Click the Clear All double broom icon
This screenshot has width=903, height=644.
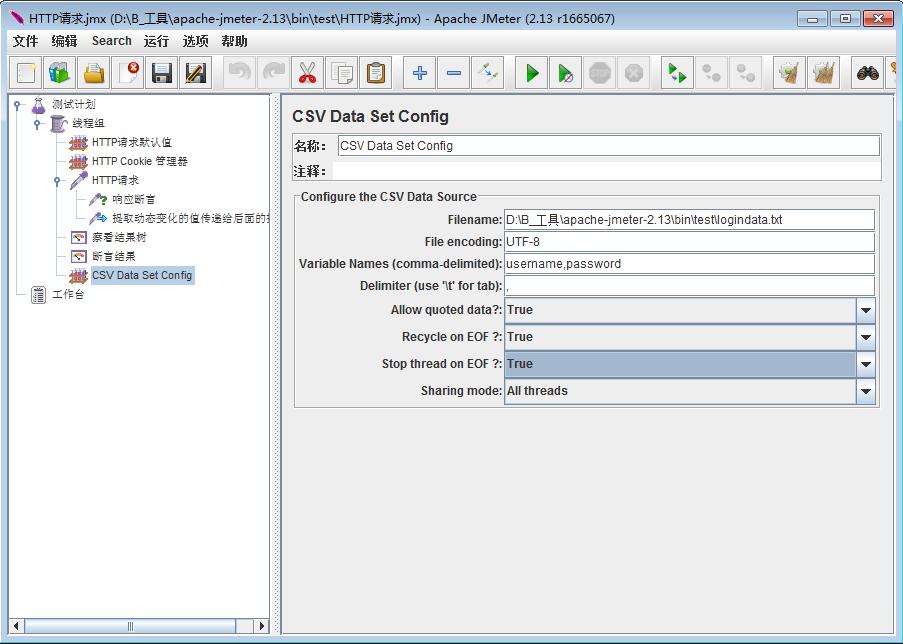[823, 73]
